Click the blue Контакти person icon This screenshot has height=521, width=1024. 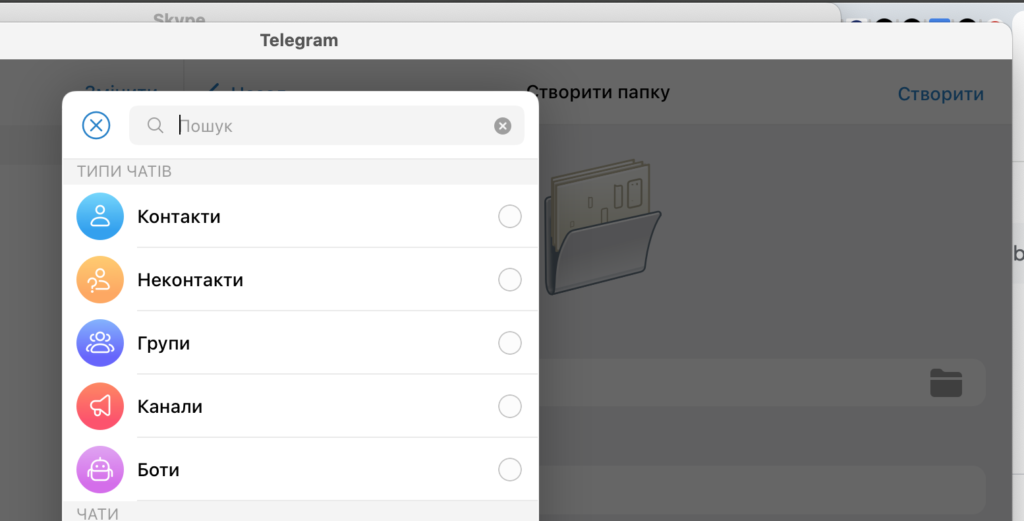[x=100, y=217]
